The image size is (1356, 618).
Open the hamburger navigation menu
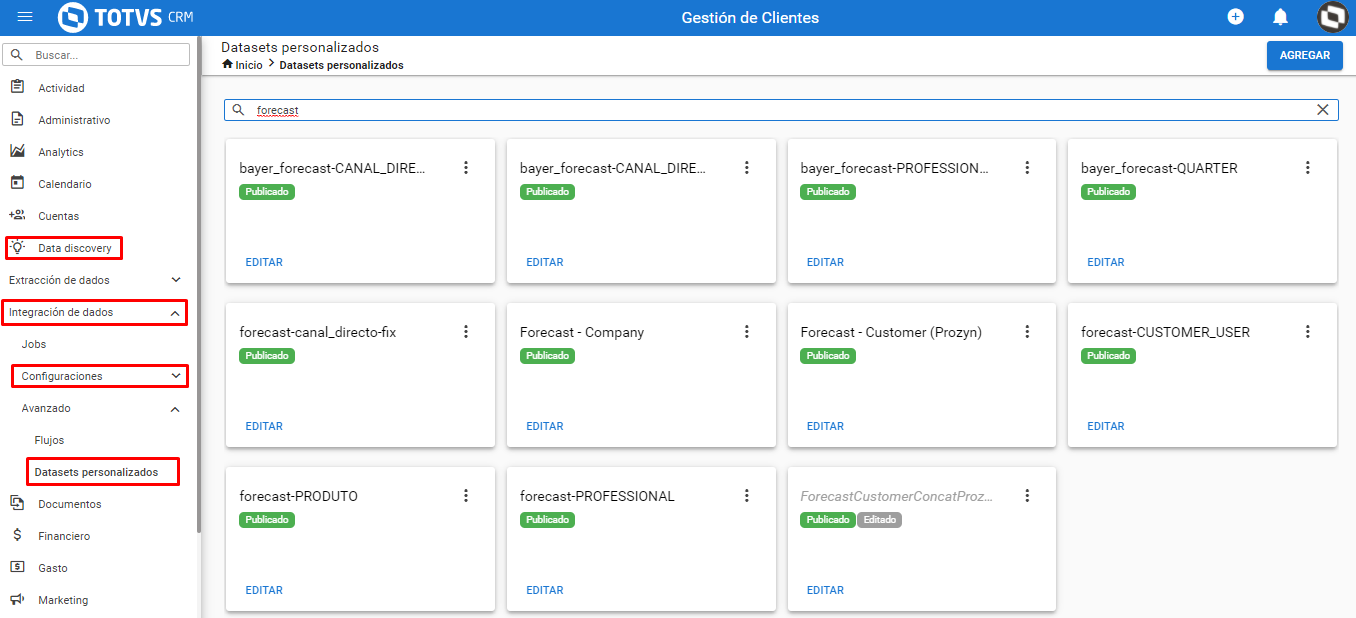(x=25, y=17)
